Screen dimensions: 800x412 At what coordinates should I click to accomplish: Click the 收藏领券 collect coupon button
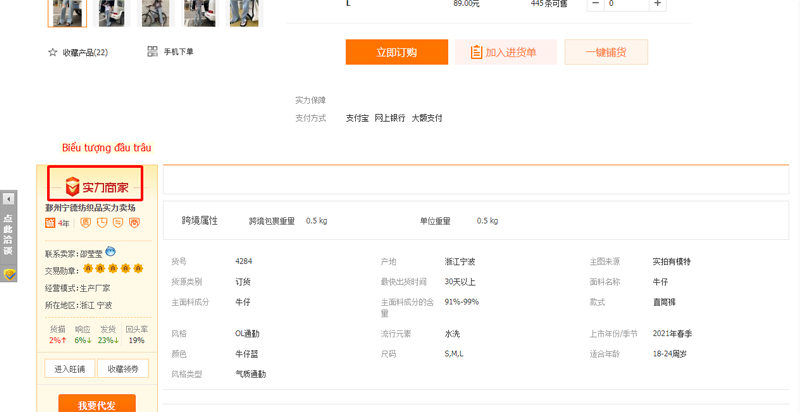click(x=123, y=369)
